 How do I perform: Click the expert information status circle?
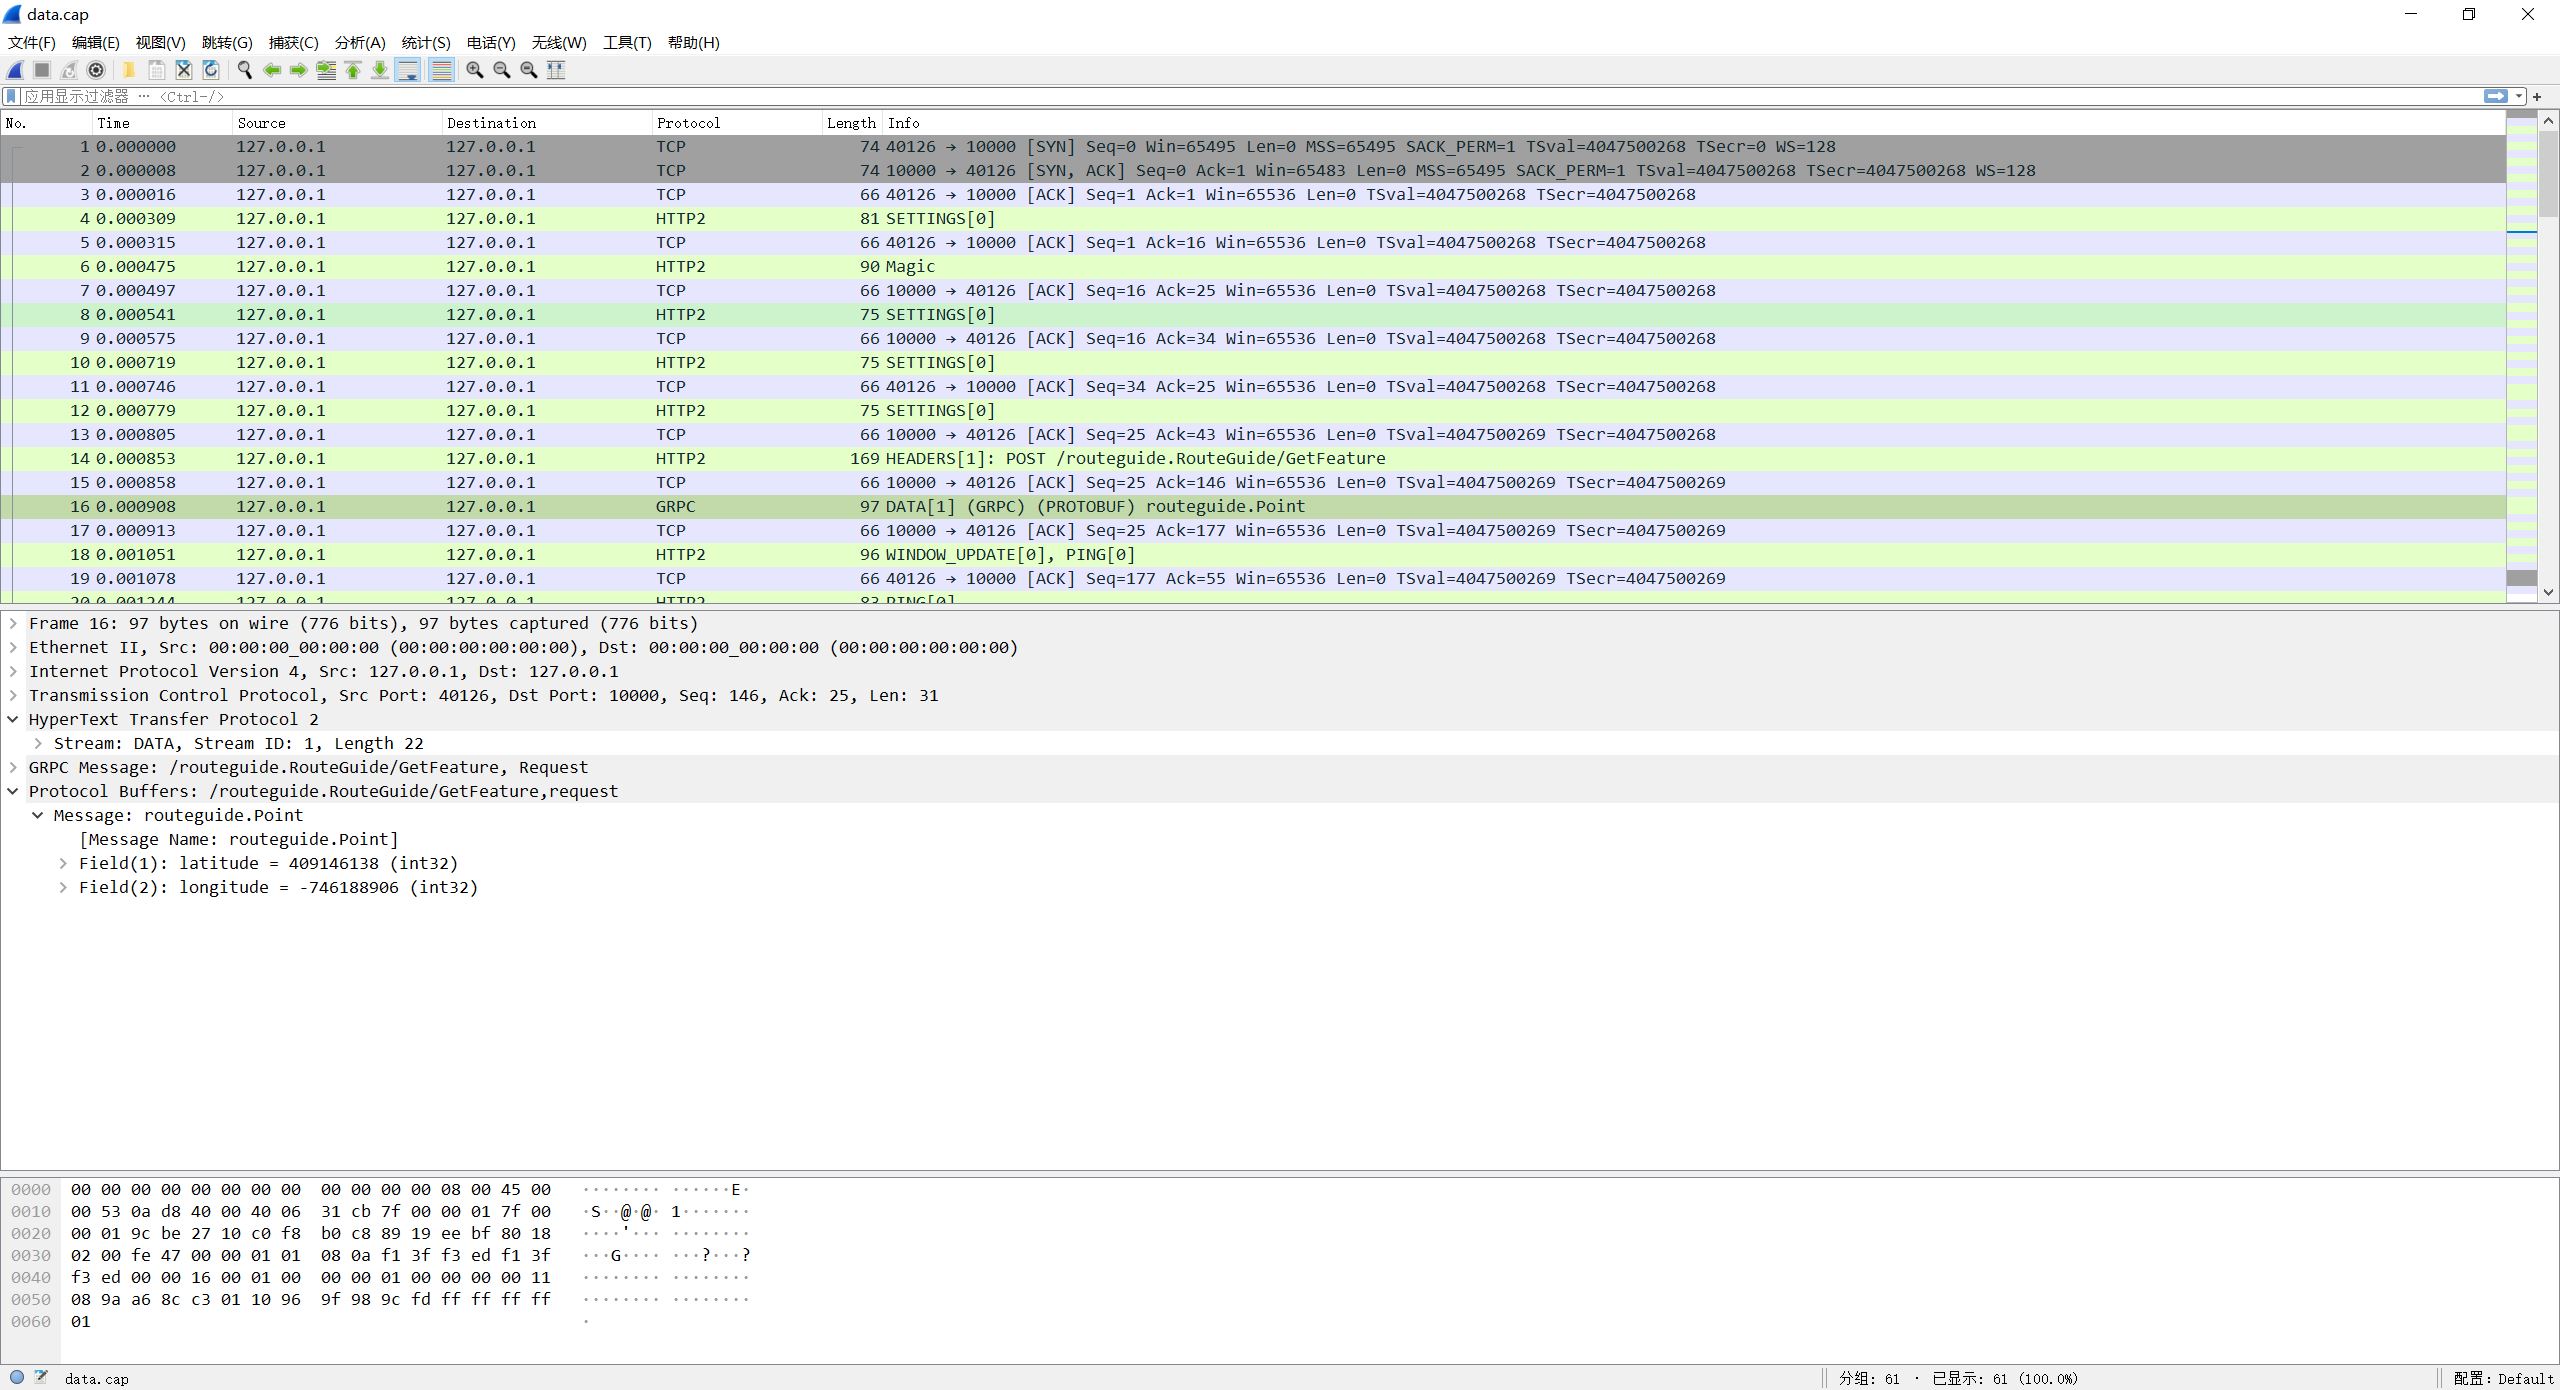(x=17, y=1377)
